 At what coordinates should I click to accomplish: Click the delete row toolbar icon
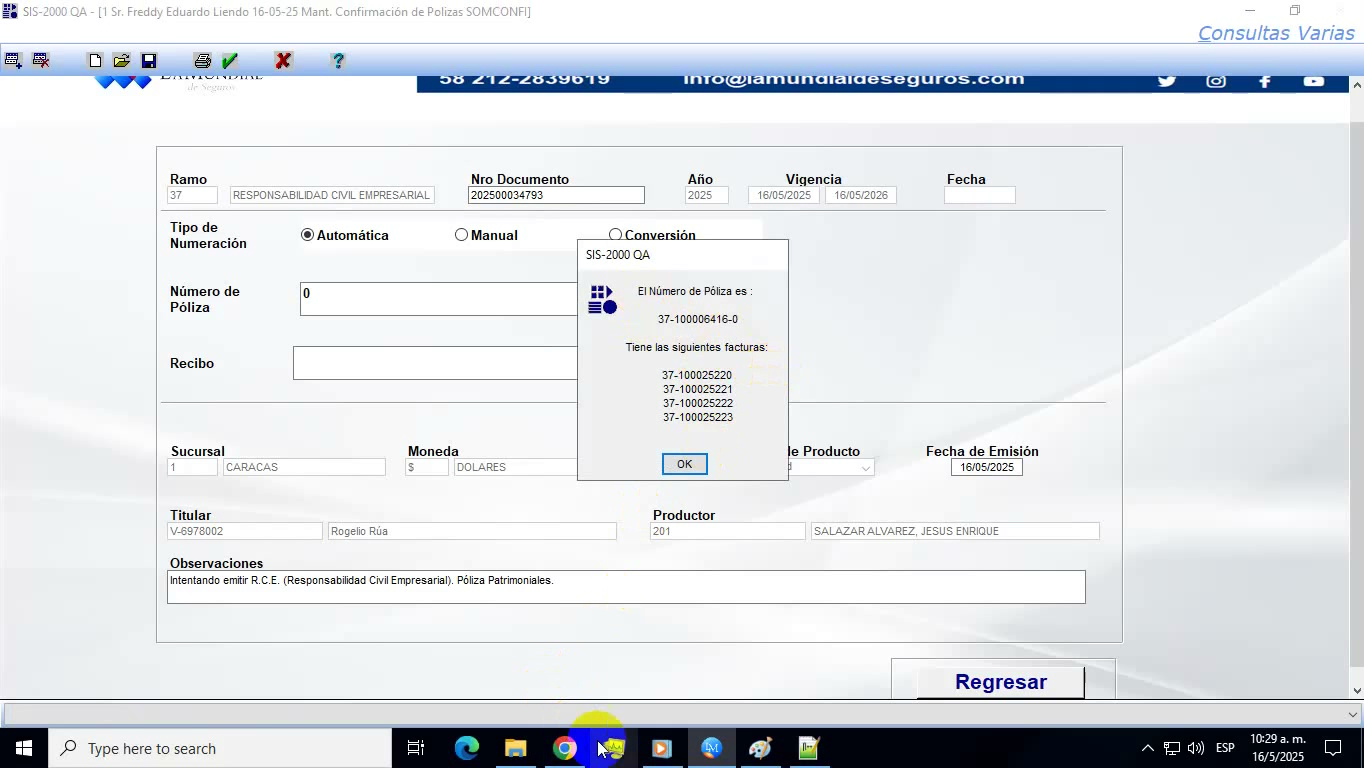[x=41, y=61]
